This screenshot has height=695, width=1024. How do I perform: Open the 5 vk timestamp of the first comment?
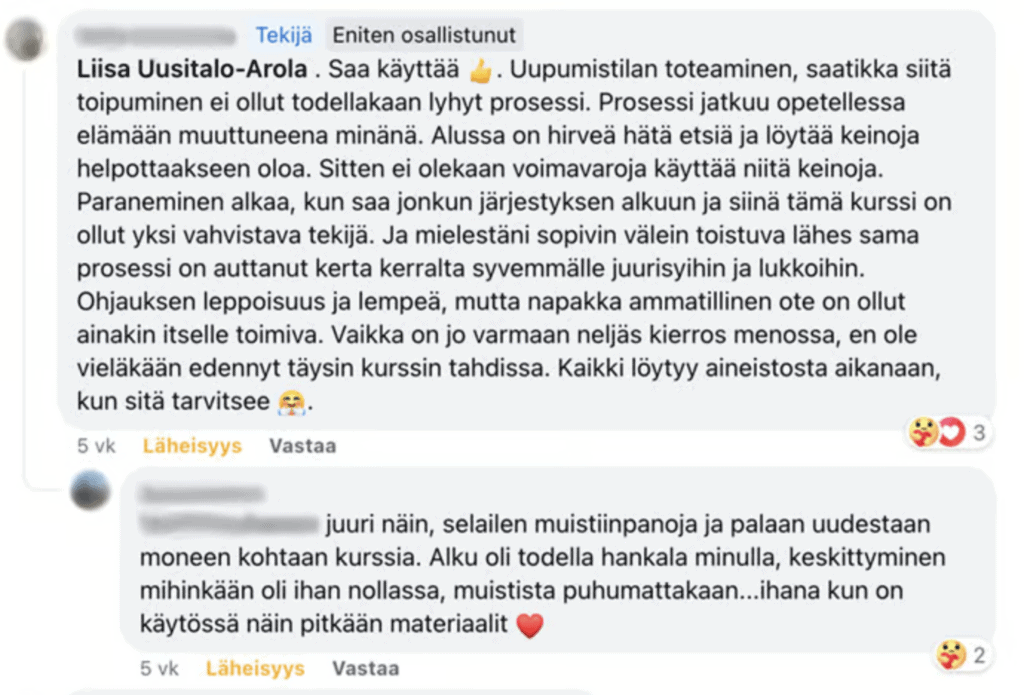coord(96,446)
